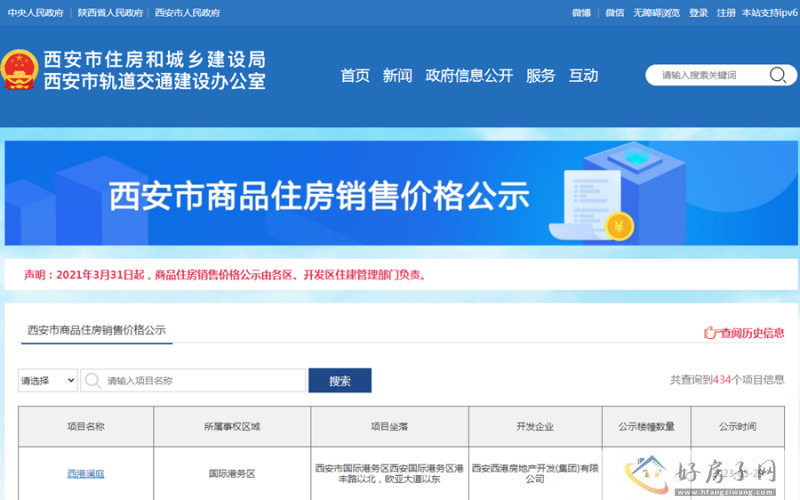This screenshot has width=800, height=500.
Task: Go to the 新闻 section
Action: tap(397, 76)
